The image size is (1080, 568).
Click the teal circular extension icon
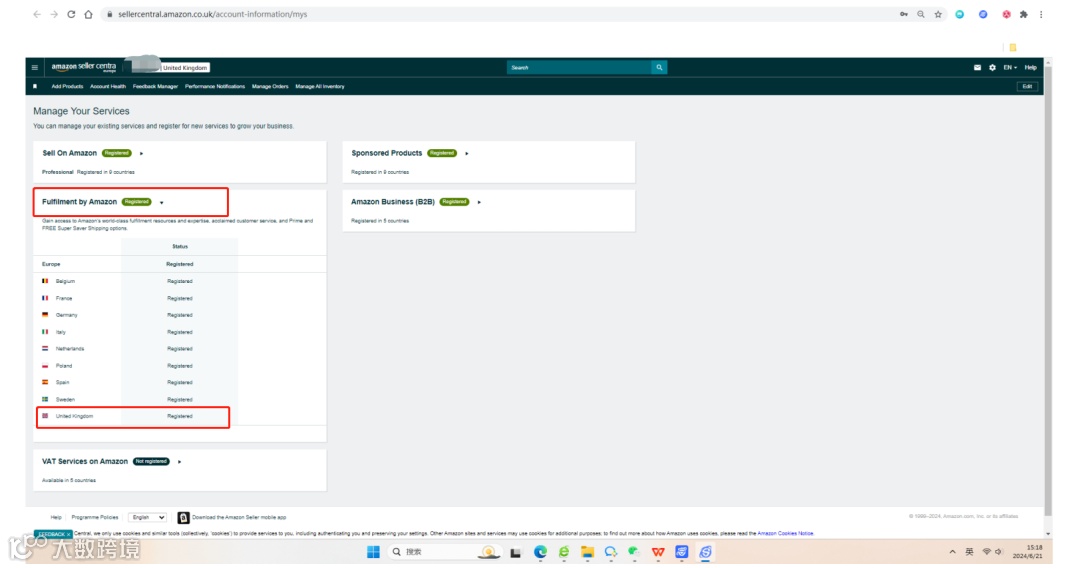pos(959,14)
